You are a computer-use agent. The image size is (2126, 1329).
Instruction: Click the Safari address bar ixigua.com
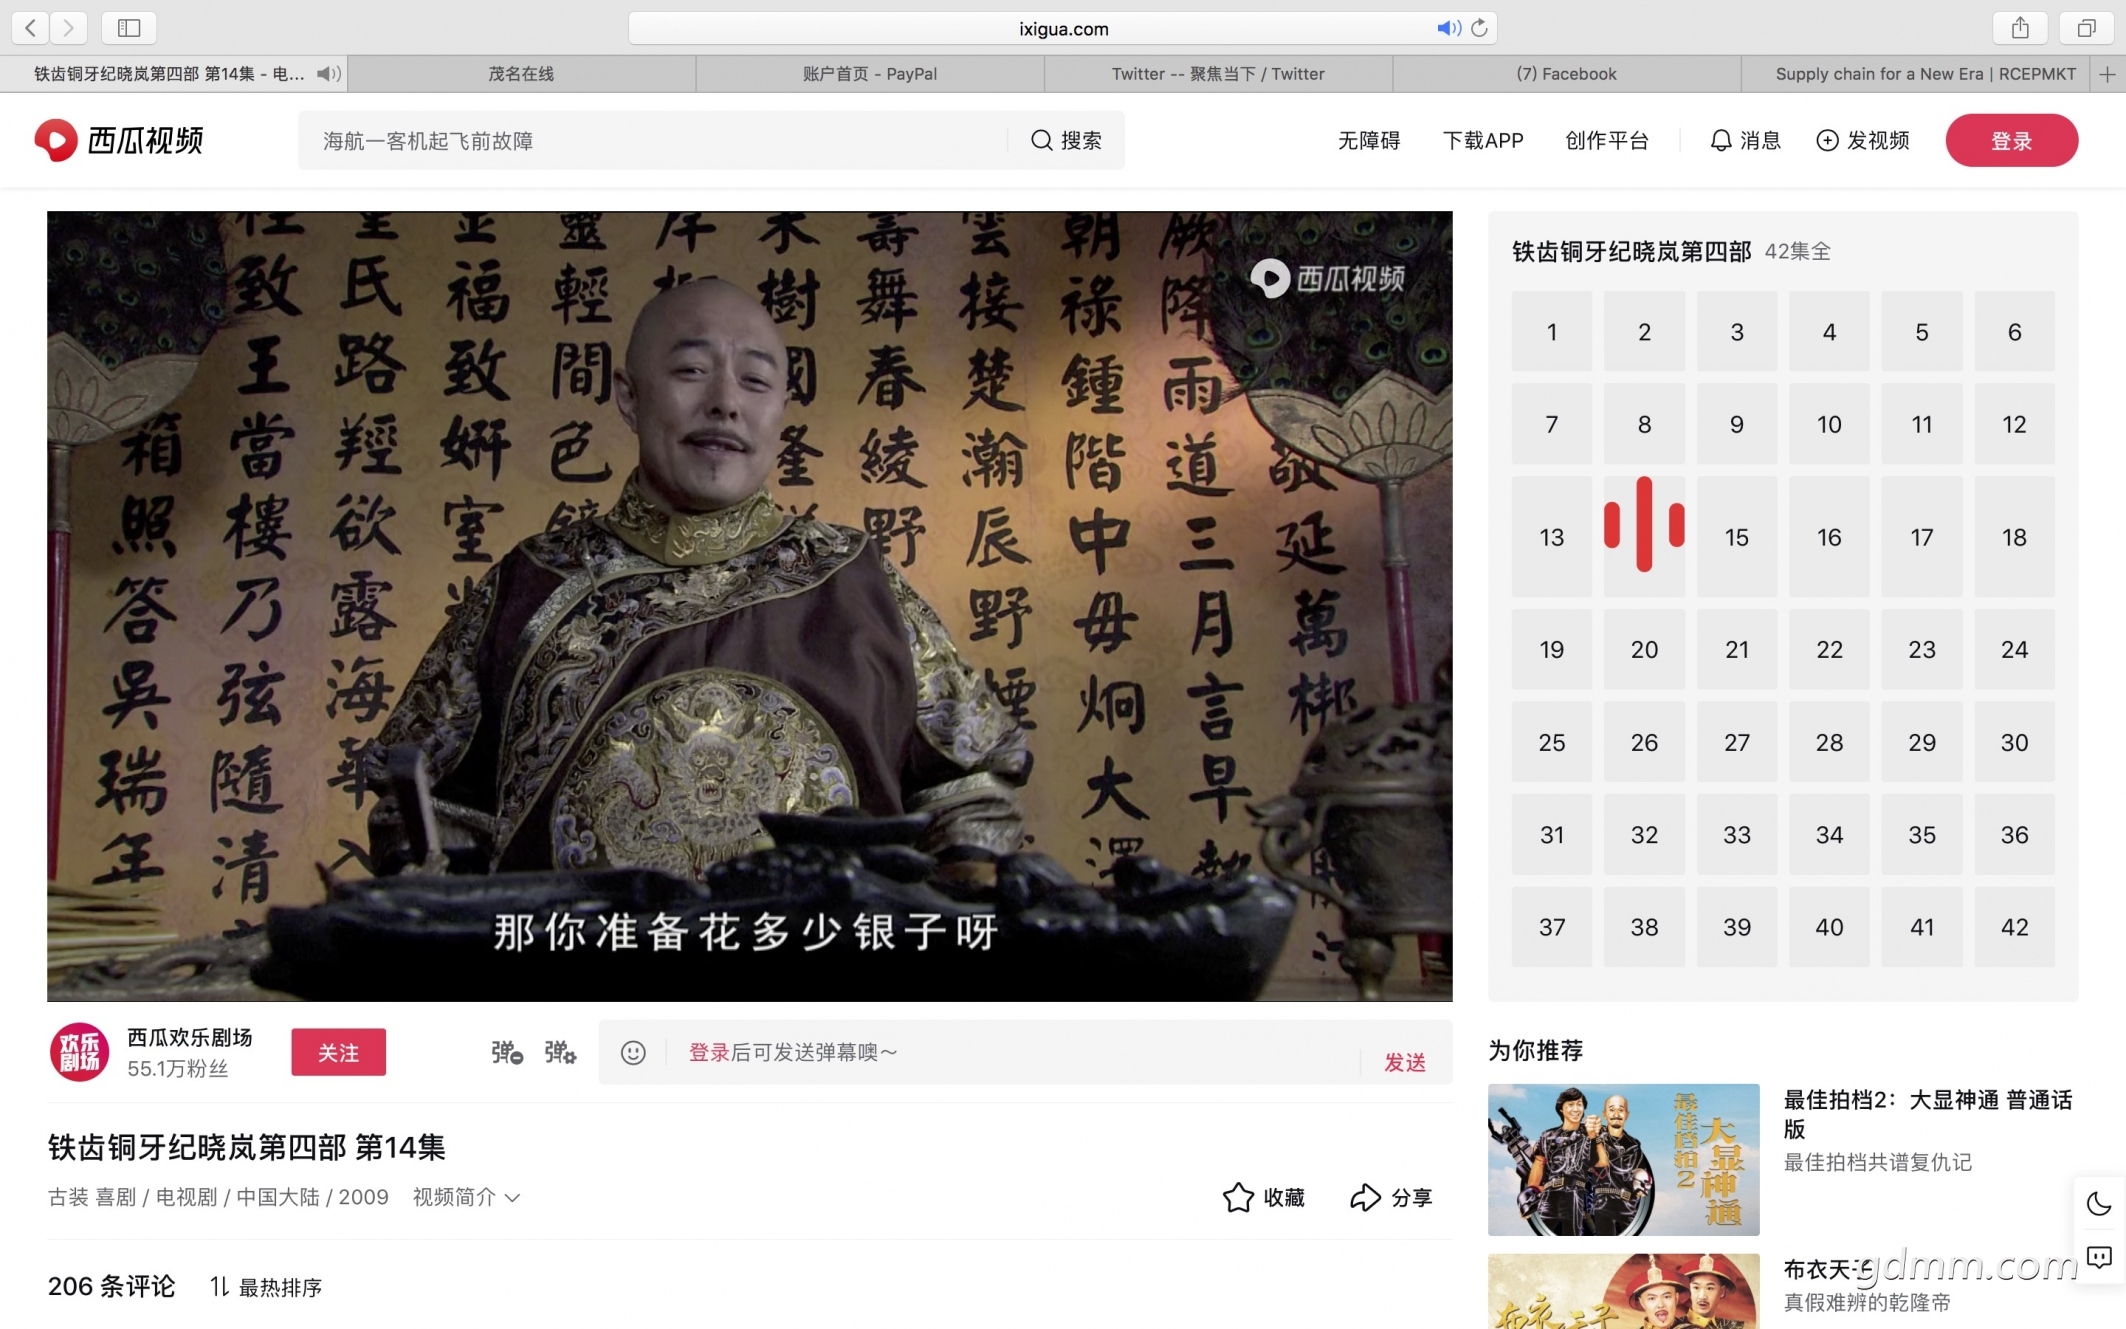(1062, 28)
